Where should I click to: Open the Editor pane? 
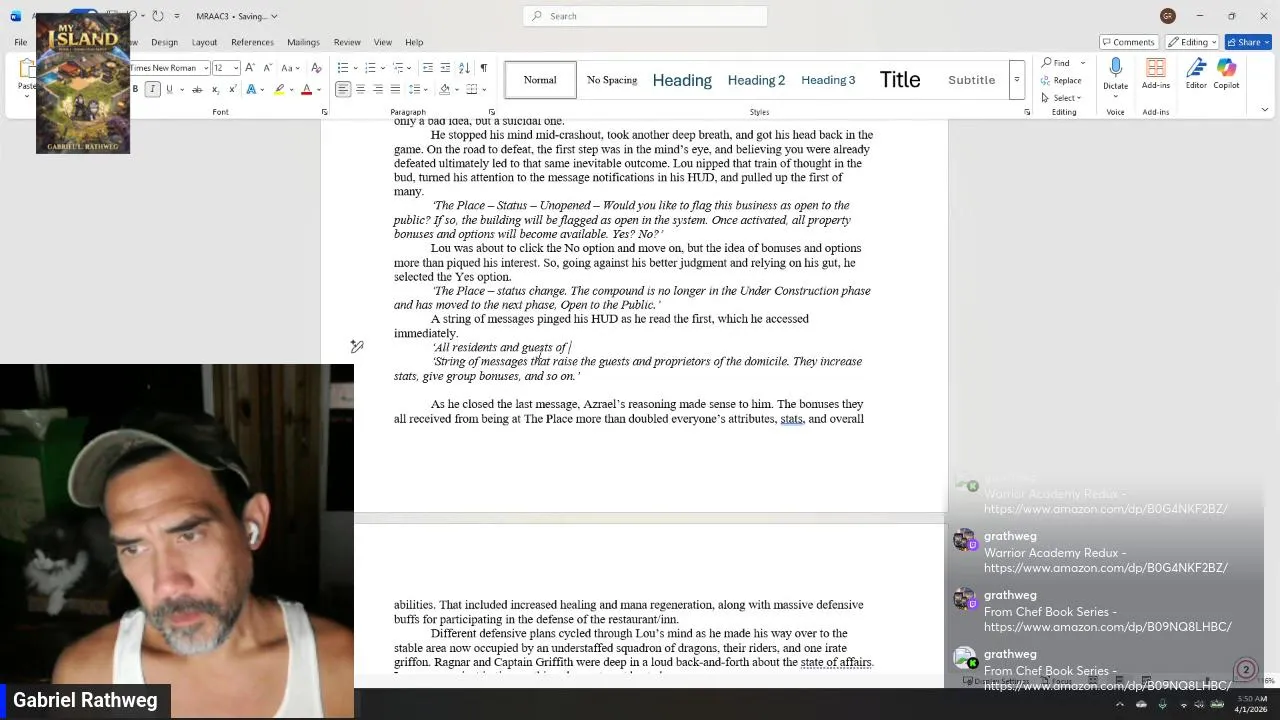click(x=1196, y=74)
